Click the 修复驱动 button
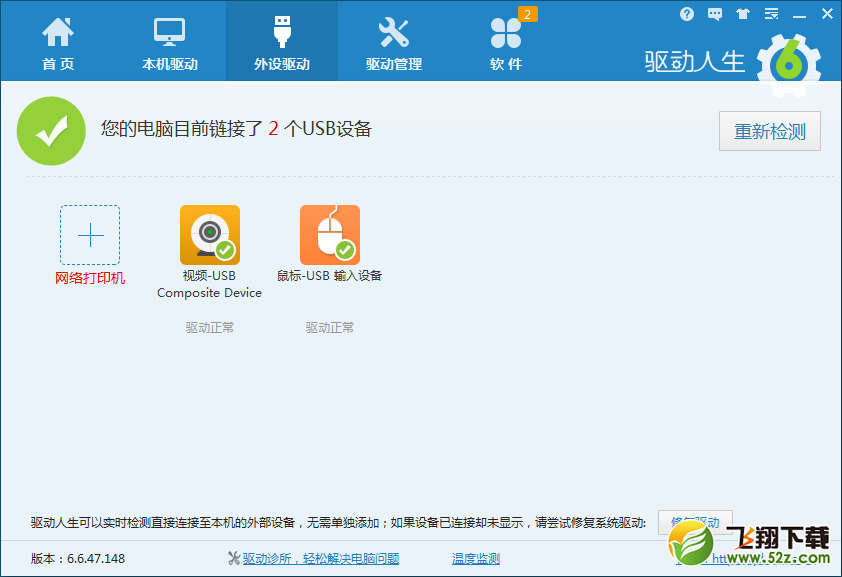Viewport: 842px width, 577px height. click(x=695, y=522)
